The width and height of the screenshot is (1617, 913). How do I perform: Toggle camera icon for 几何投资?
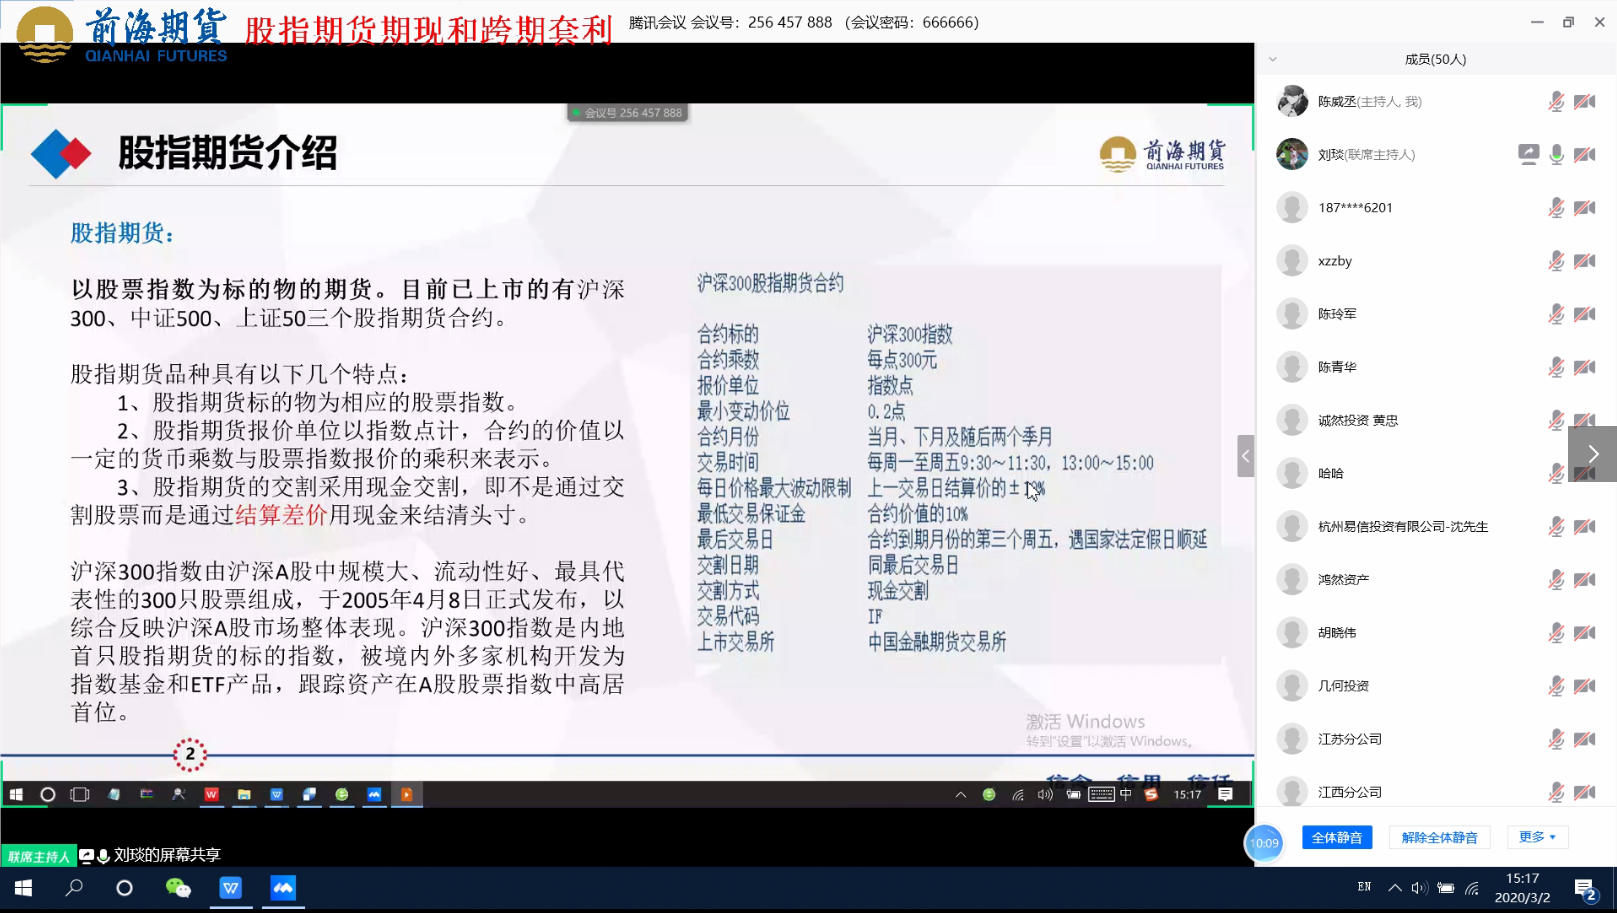1585,686
